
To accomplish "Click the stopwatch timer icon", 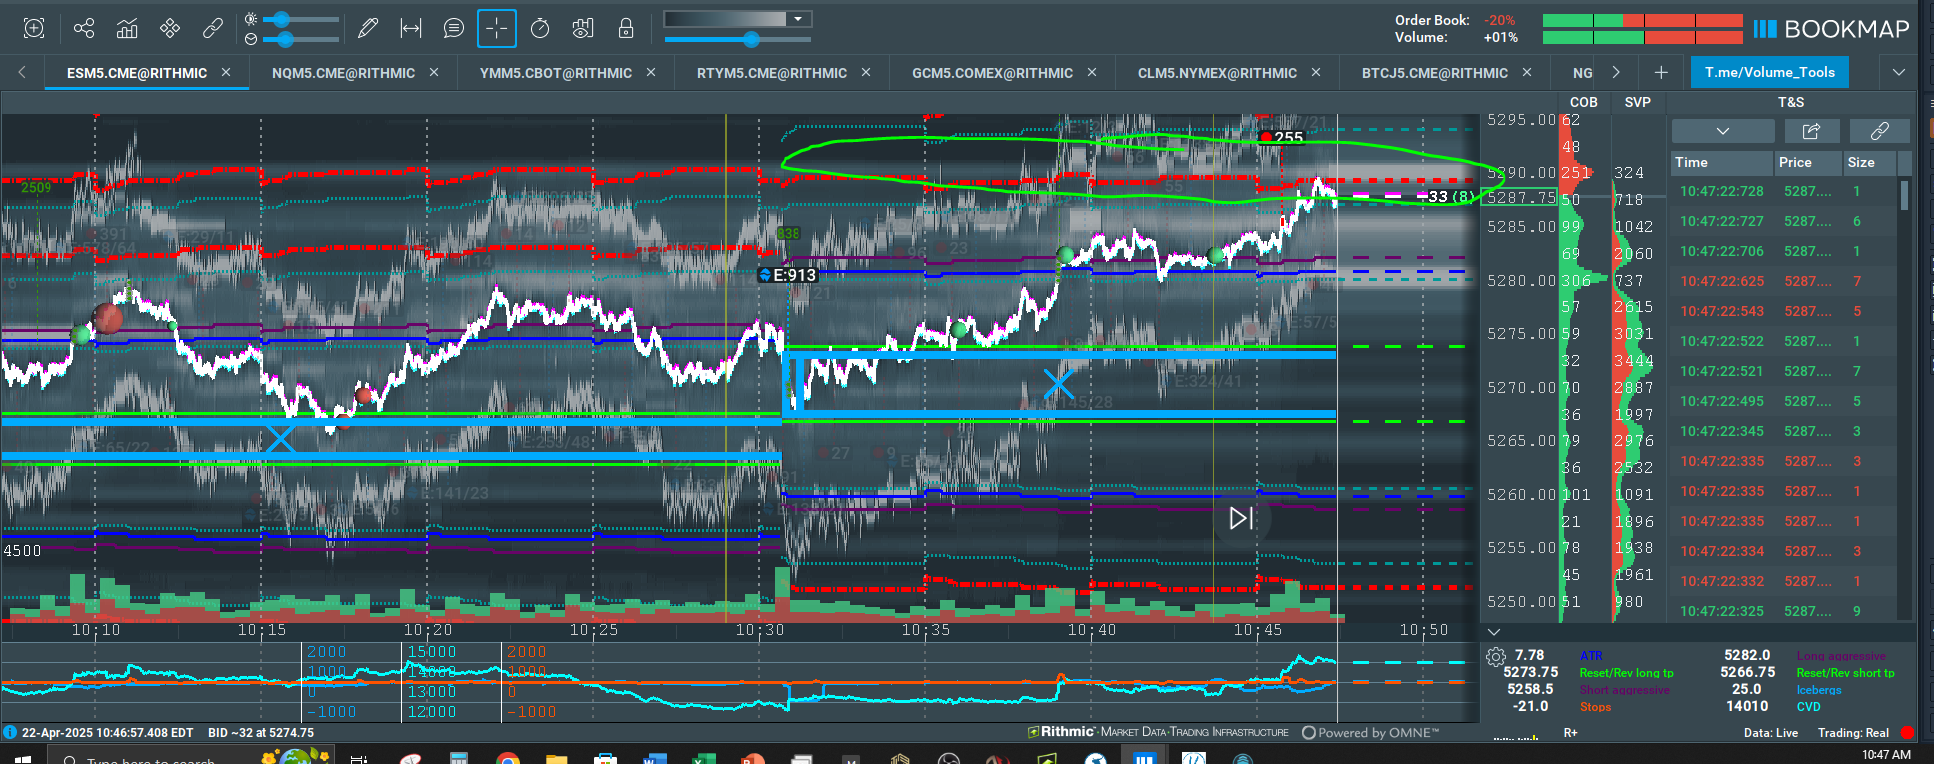I will (x=540, y=28).
